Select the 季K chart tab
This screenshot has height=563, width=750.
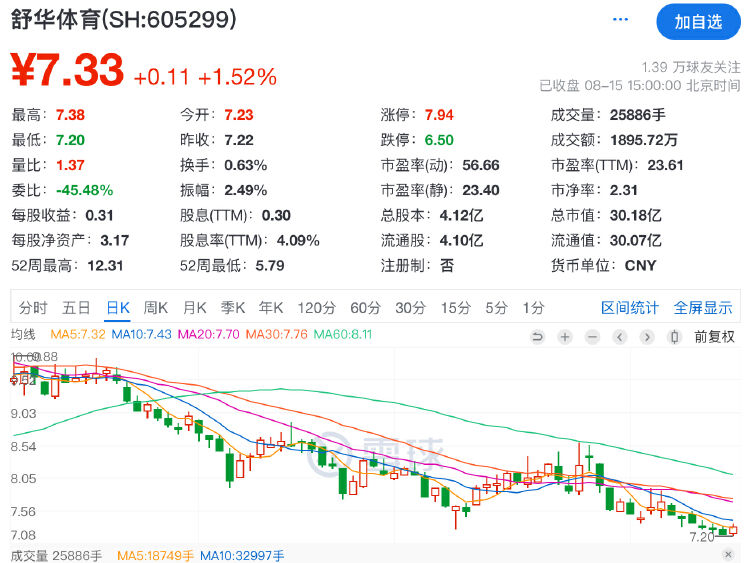[x=233, y=308]
